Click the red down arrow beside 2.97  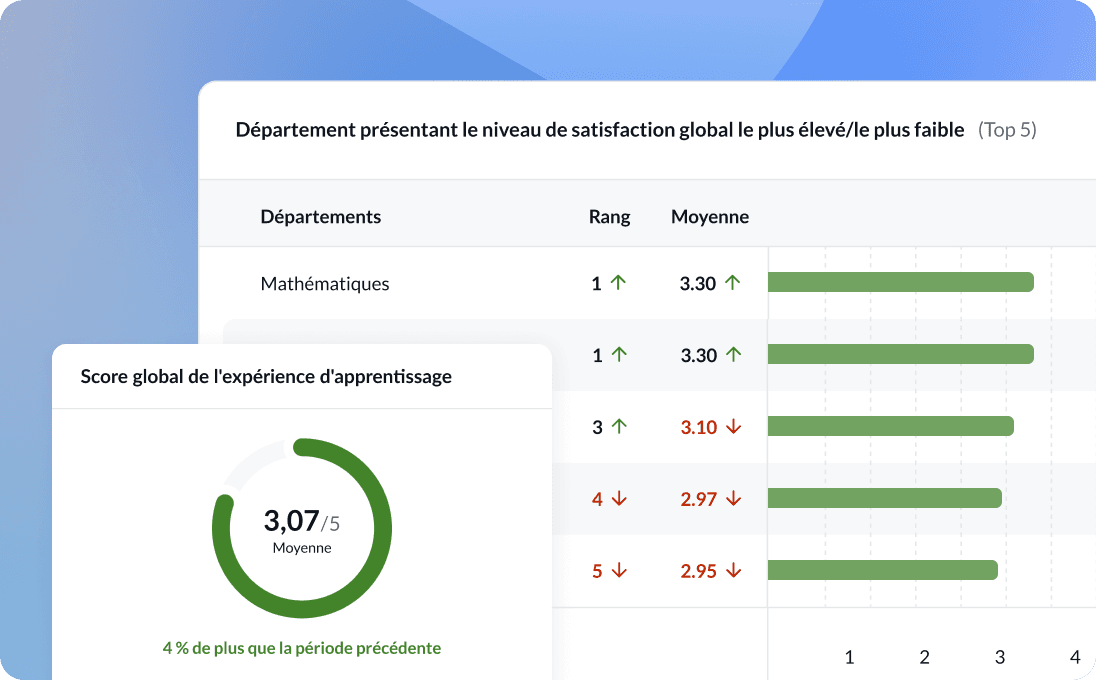click(733, 499)
